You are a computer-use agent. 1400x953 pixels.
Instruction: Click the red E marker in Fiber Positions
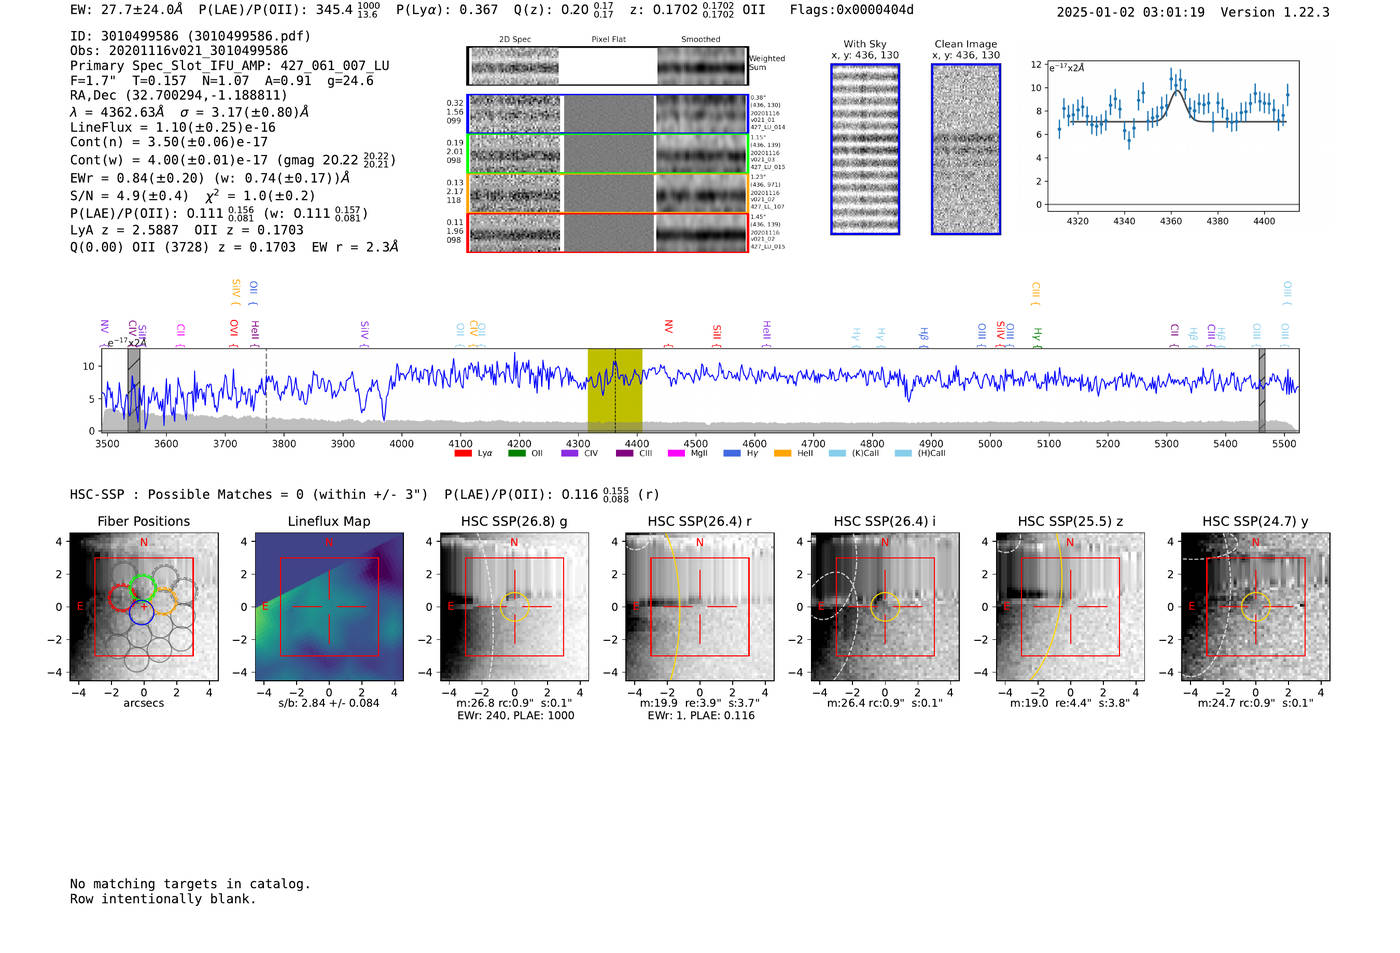(80, 607)
